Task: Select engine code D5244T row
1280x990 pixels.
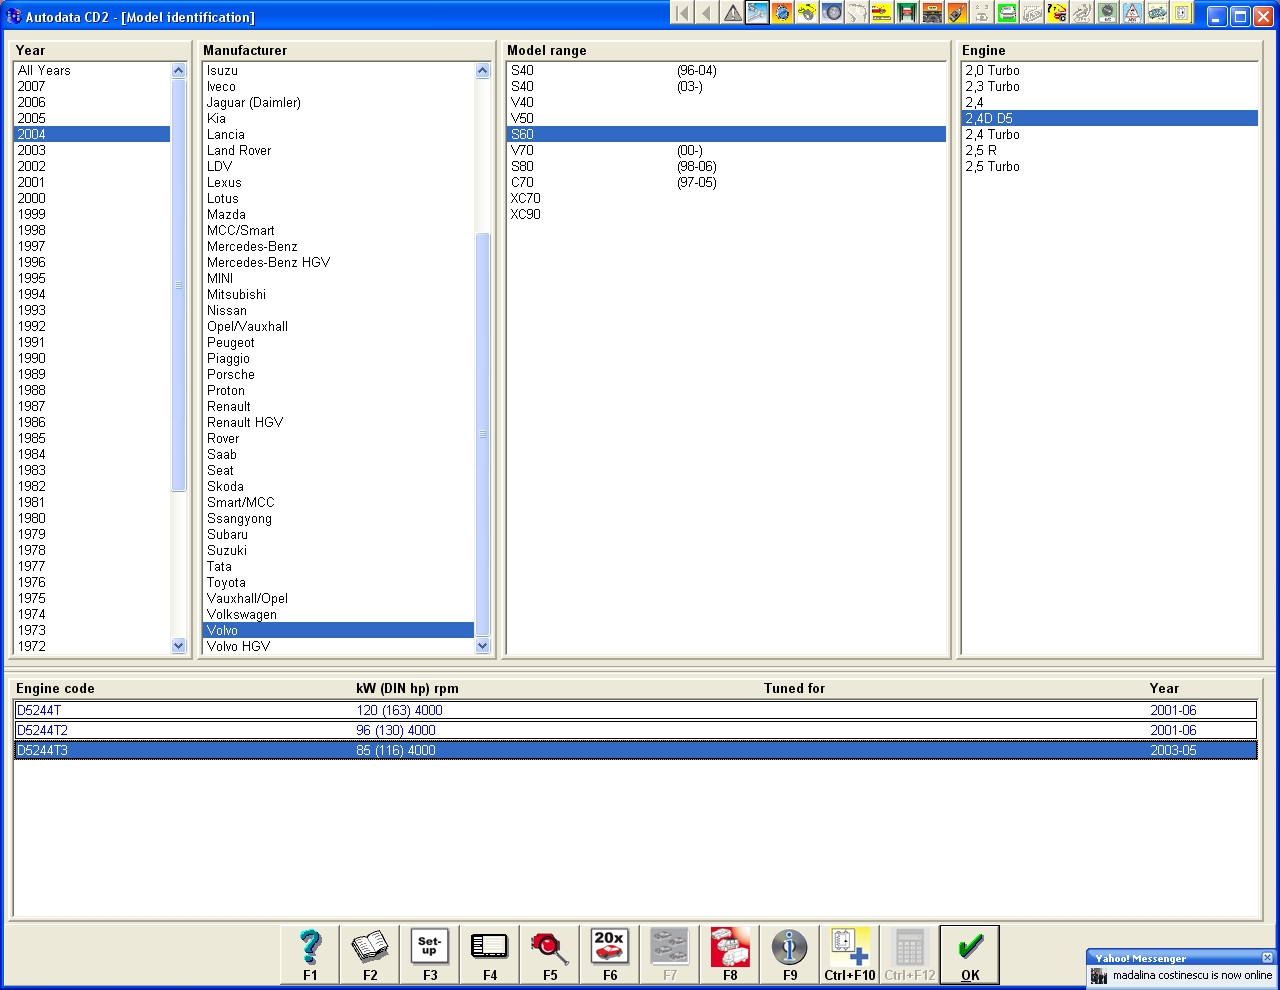Action: (x=636, y=710)
